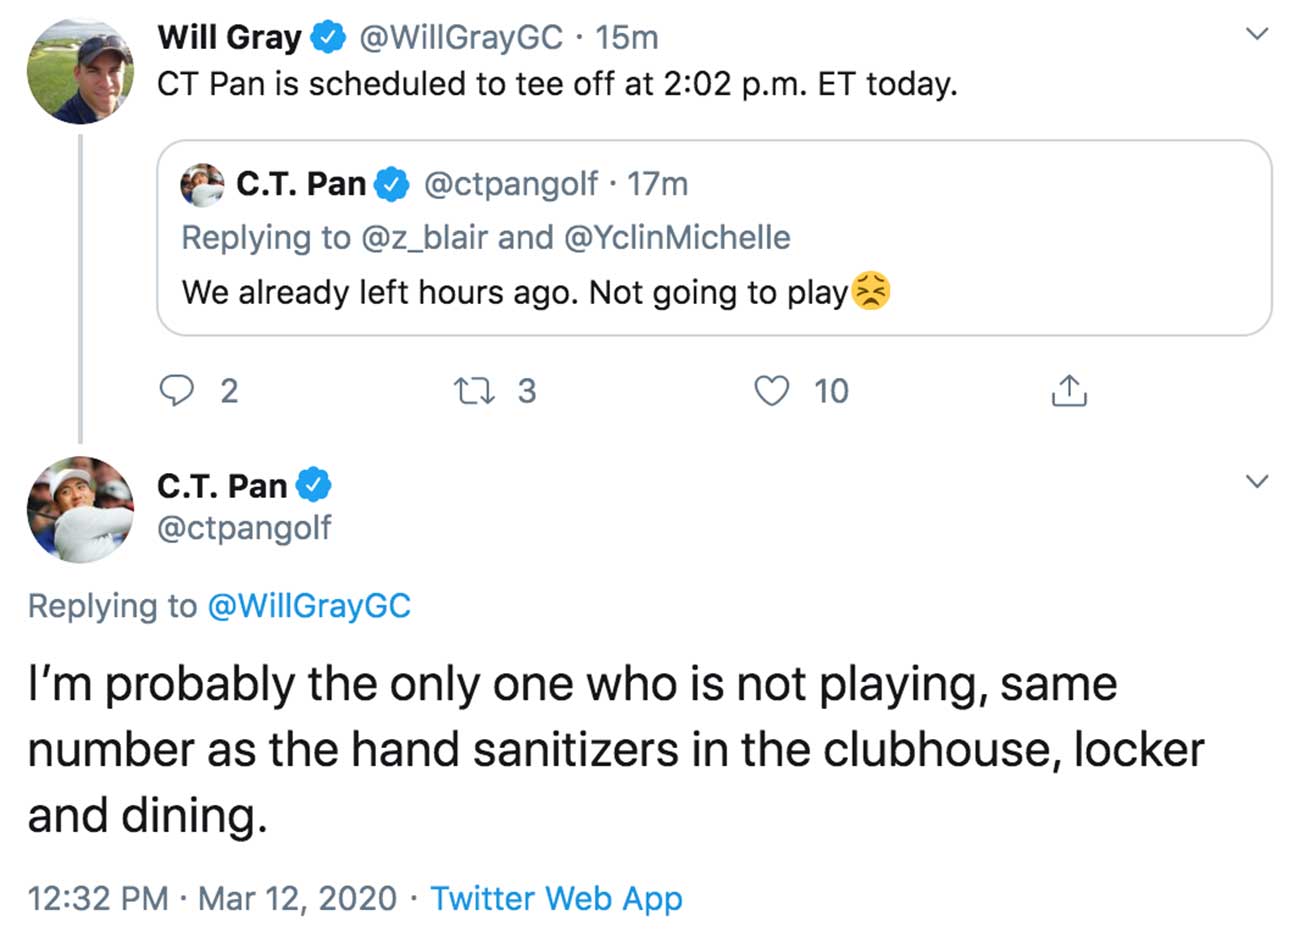1300x932 pixels.
Task: Click Will Gray's verified badge
Action: coord(326,38)
